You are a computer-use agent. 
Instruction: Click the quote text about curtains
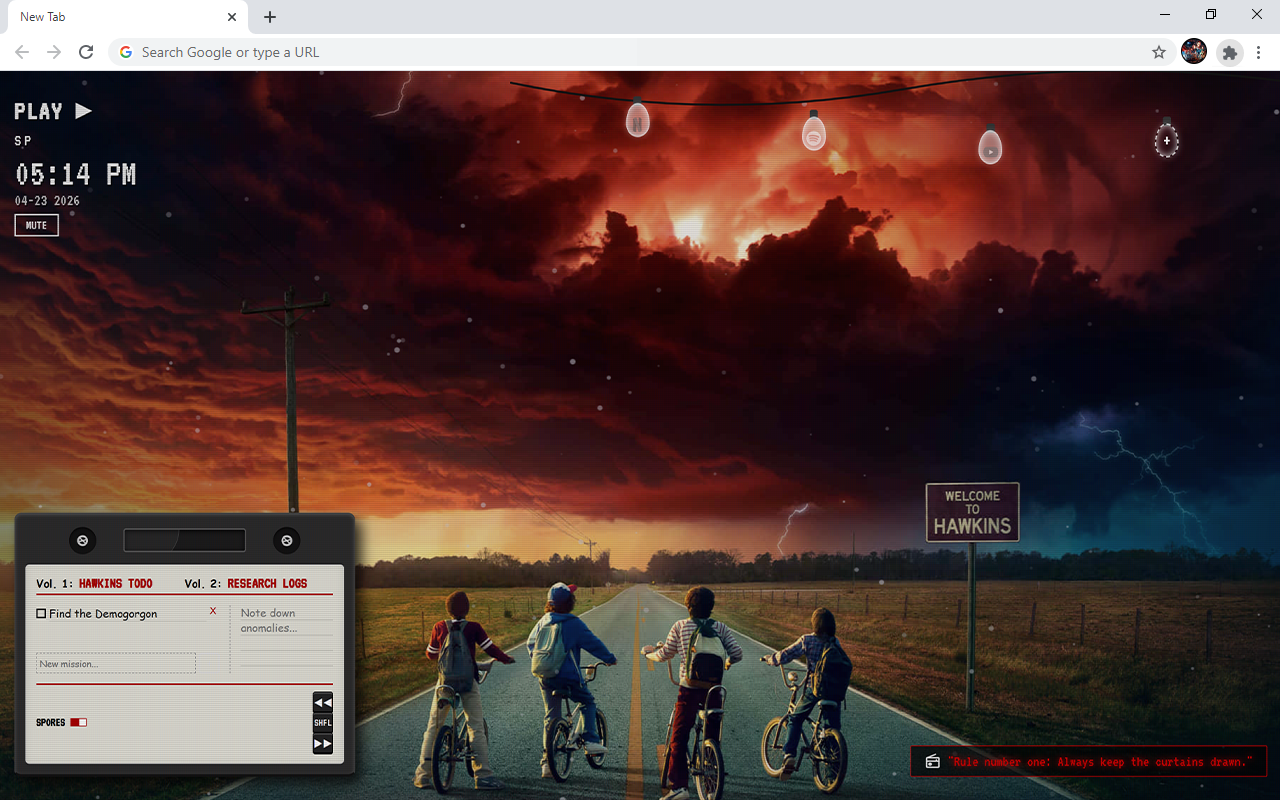pos(1100,762)
